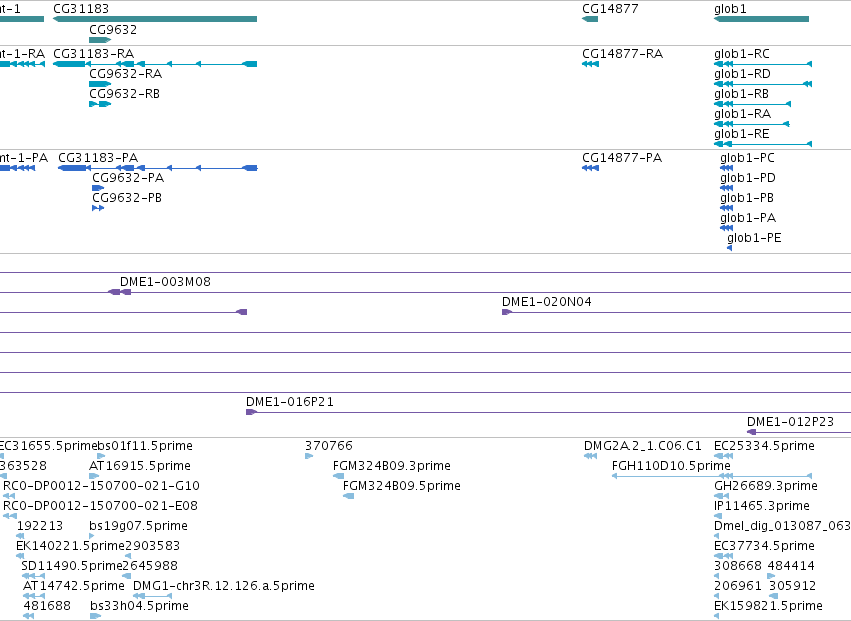Select EST EK159821.5prime
This screenshot has width=851, height=621.
tap(769, 606)
